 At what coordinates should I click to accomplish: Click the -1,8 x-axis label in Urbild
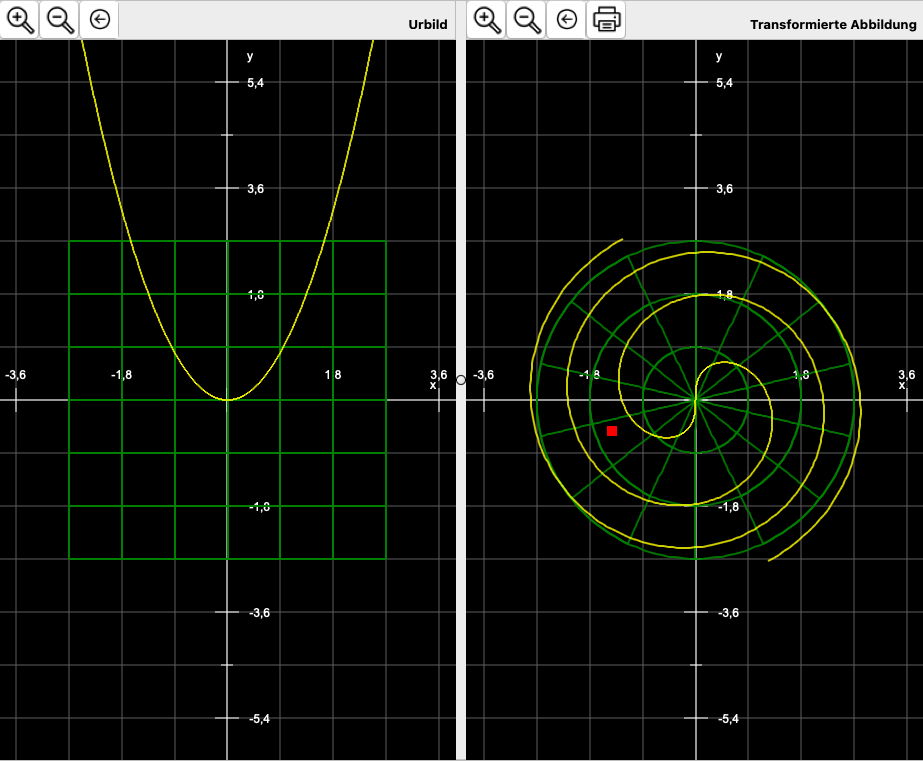coord(121,375)
